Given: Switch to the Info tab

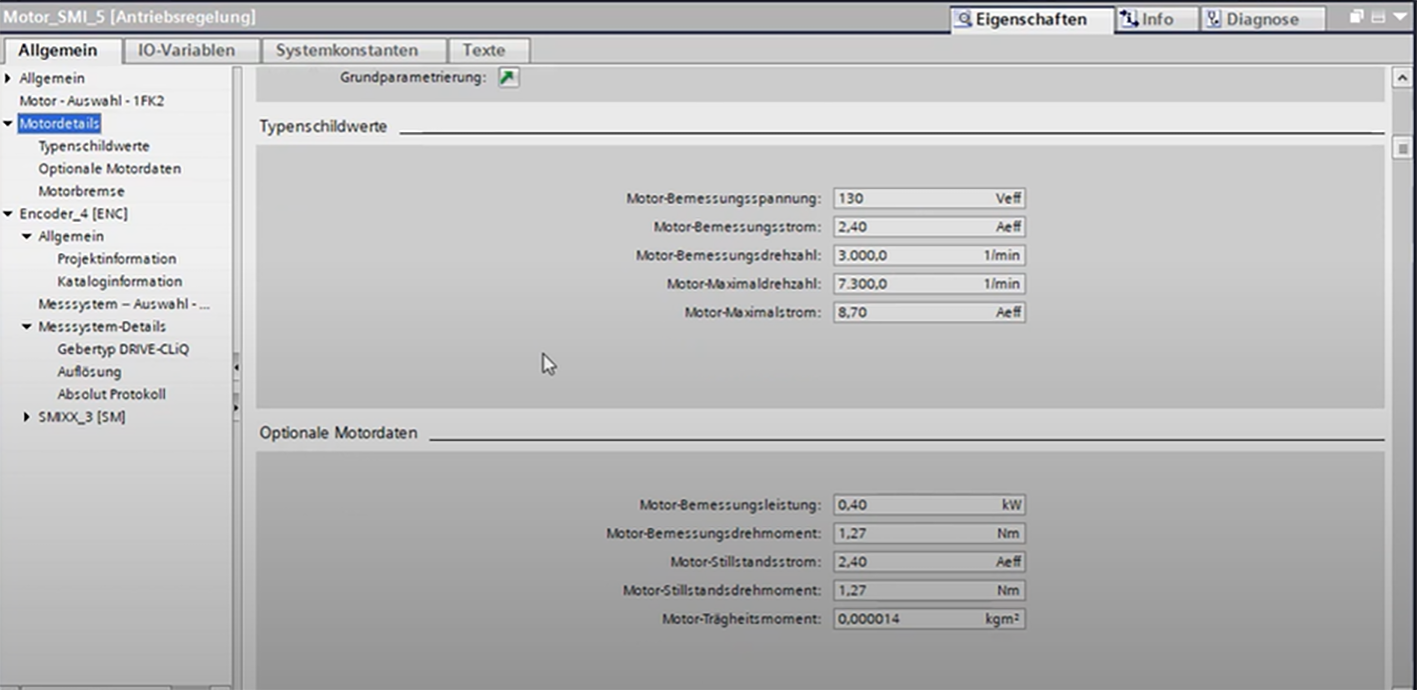Looking at the screenshot, I should [1155, 19].
